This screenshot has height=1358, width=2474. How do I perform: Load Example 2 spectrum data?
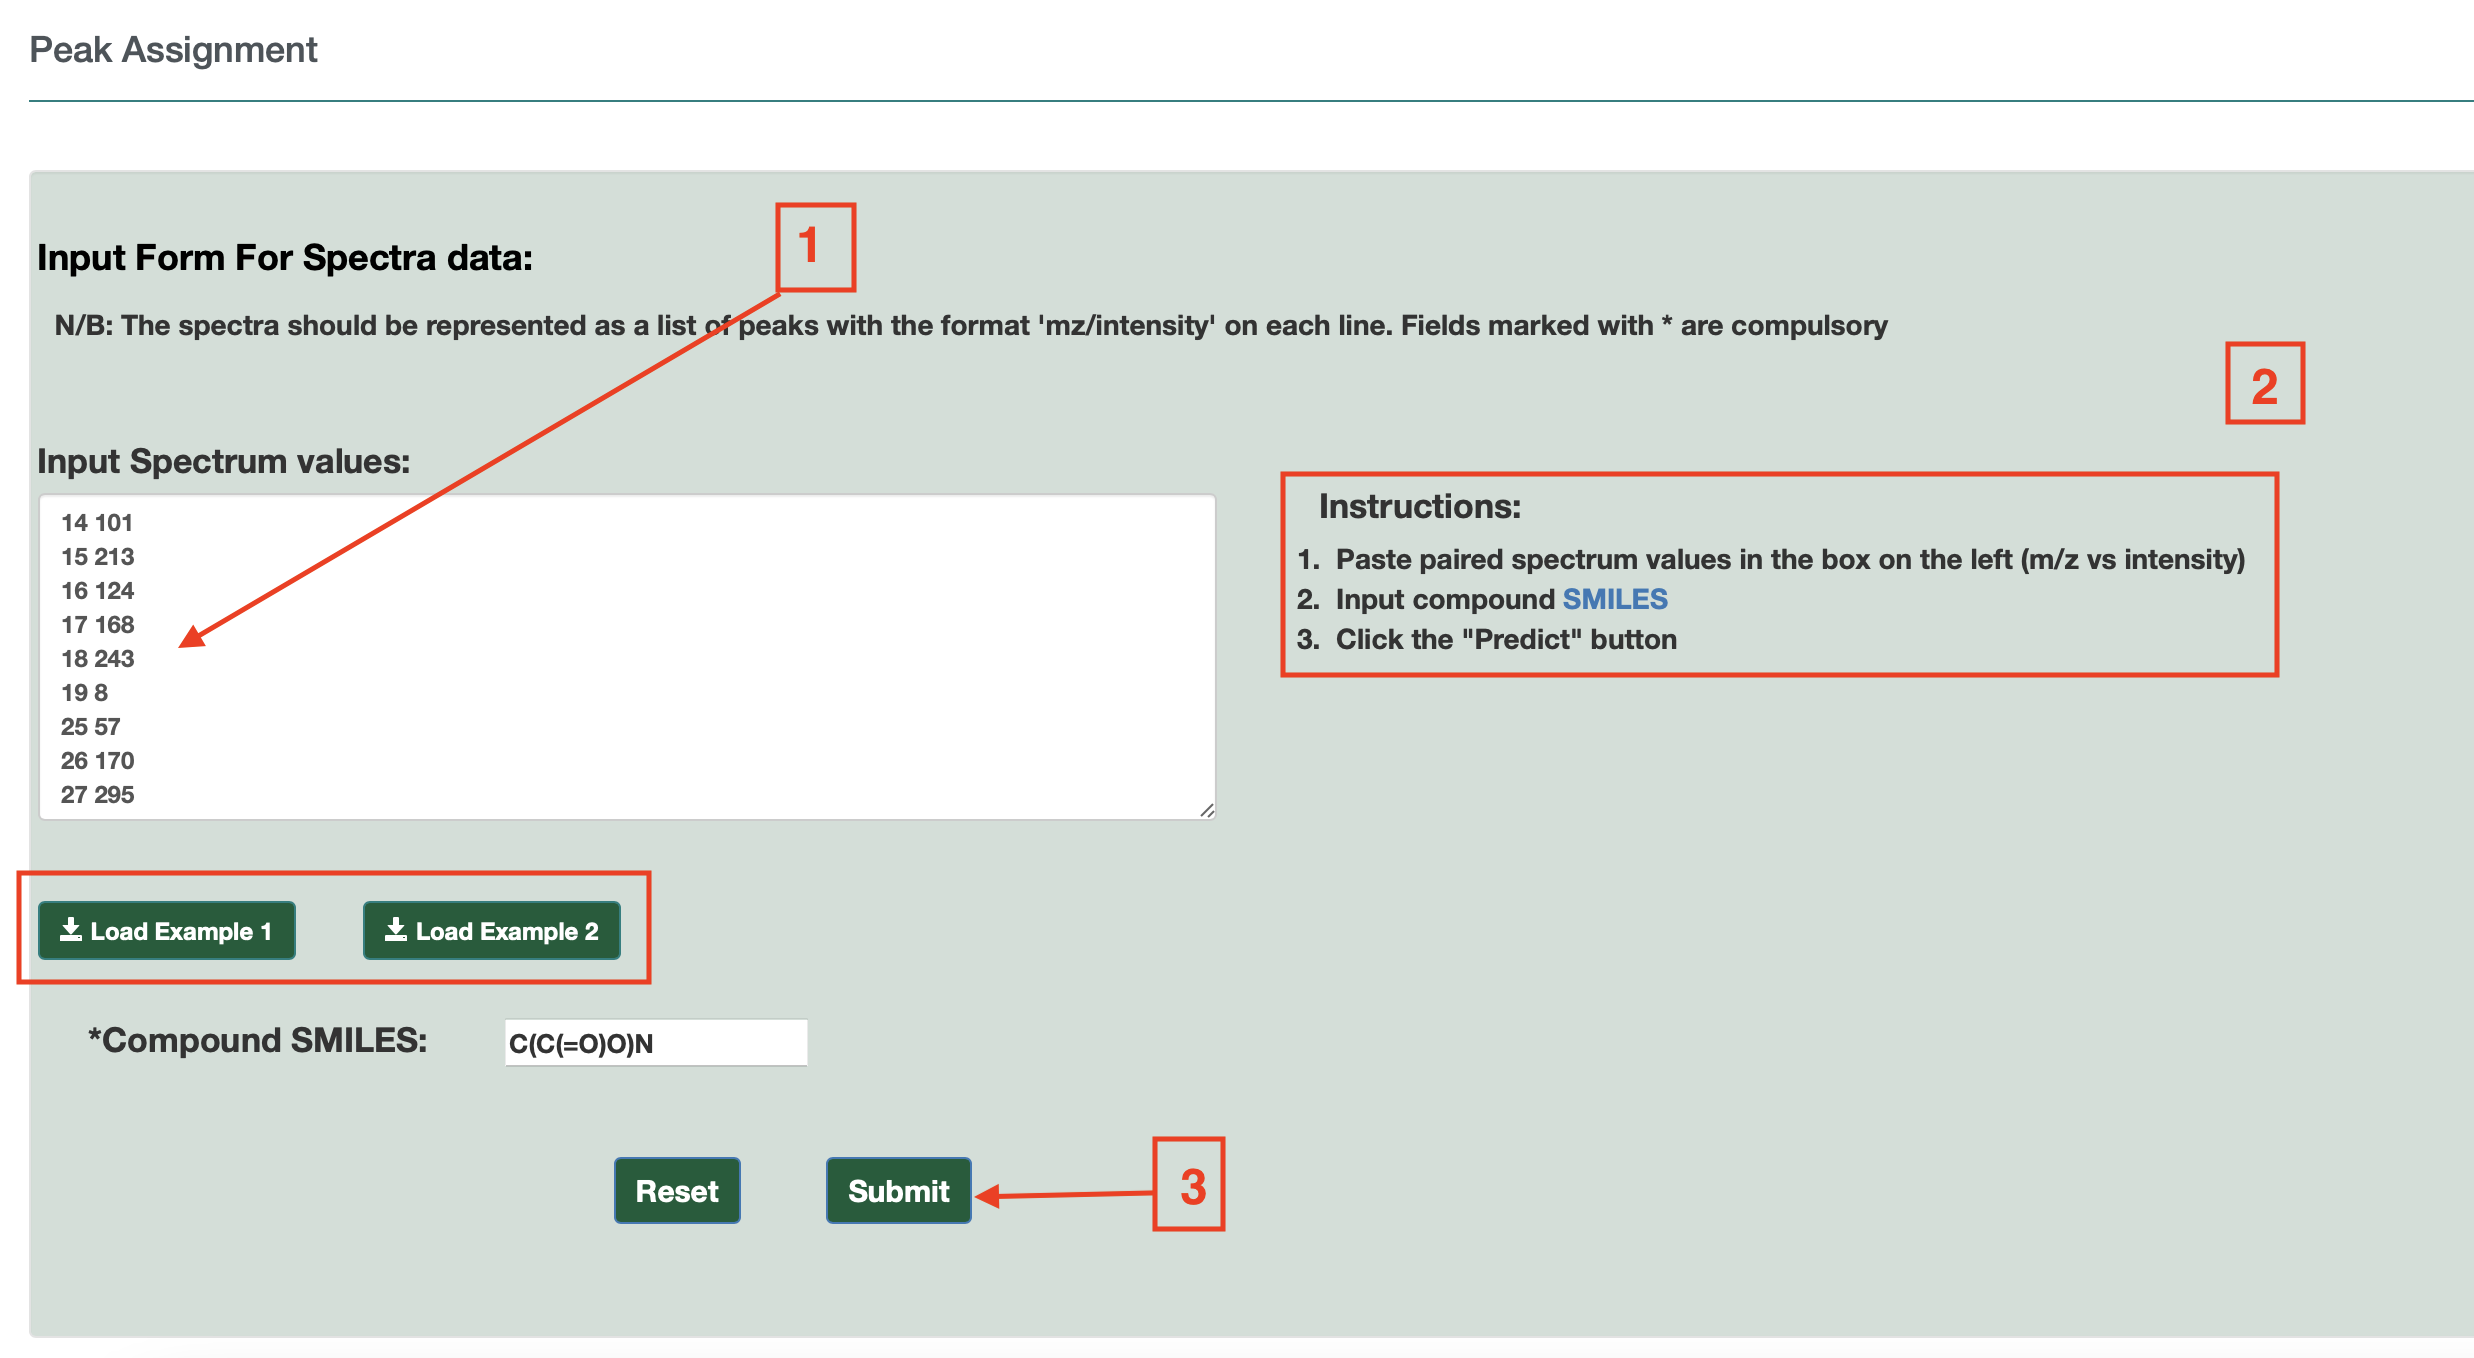point(492,930)
